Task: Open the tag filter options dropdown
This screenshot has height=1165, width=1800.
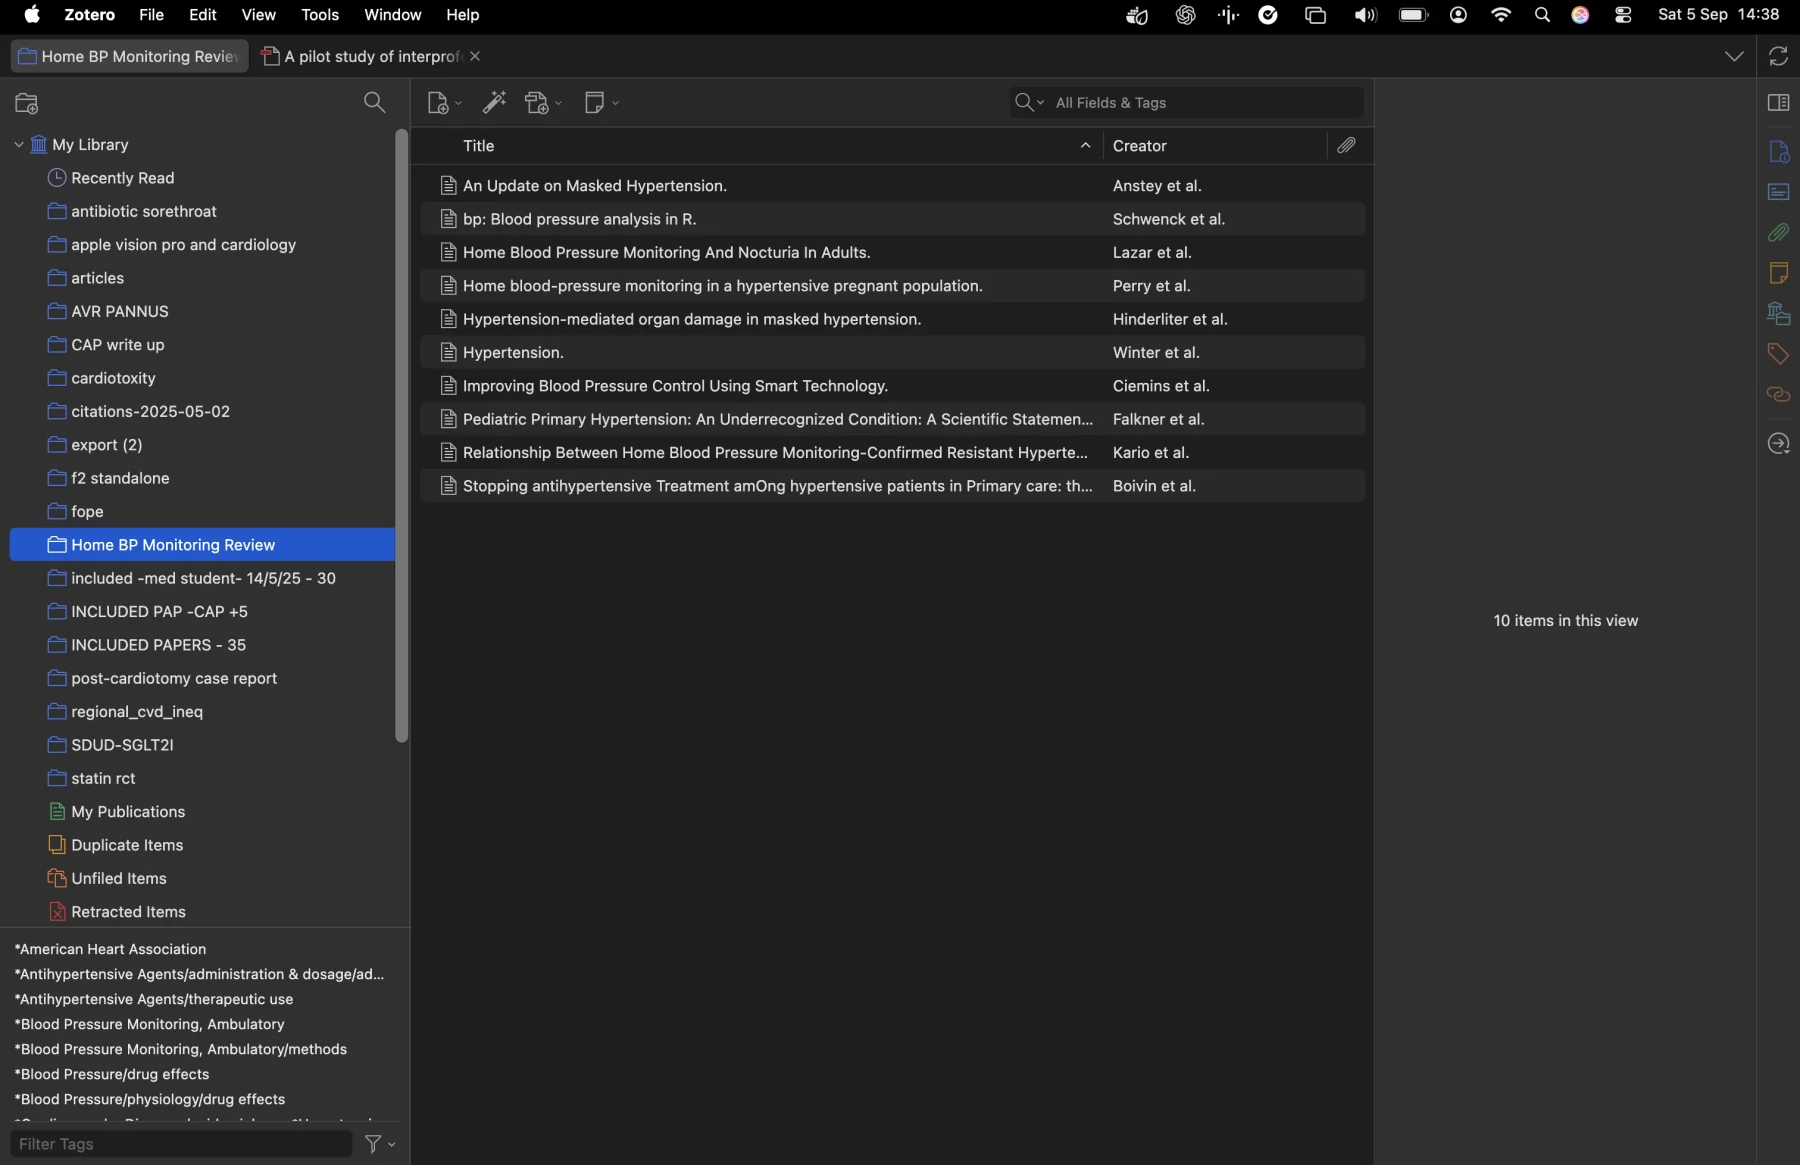Action: [x=380, y=1144]
